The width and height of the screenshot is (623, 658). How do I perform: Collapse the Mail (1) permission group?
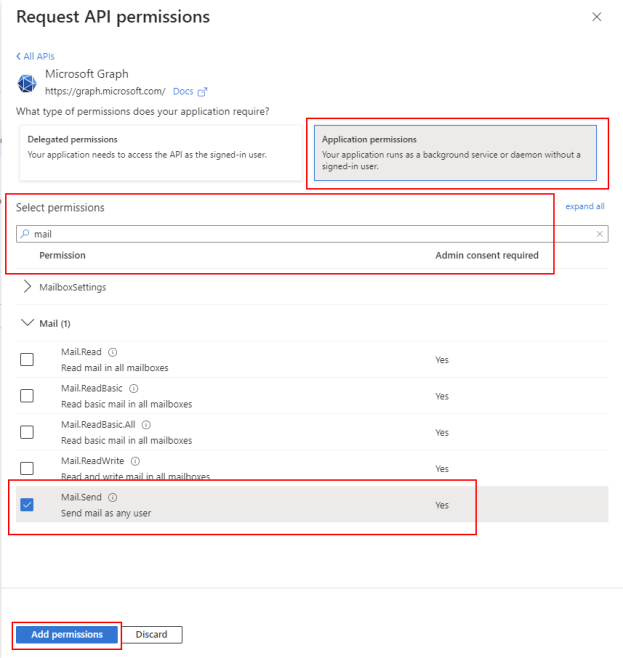coord(27,323)
